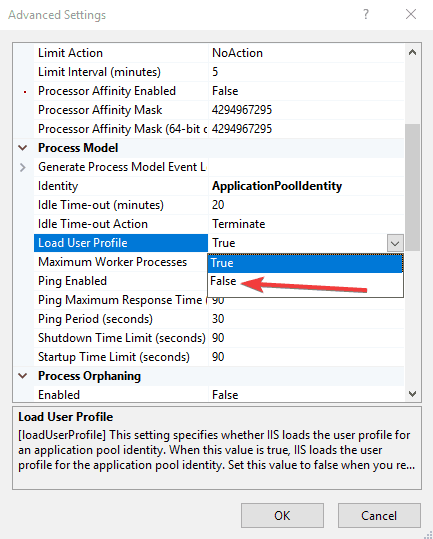Close the Advanced Settings dialog
Screen dimensions: 433x539
tap(411, 14)
